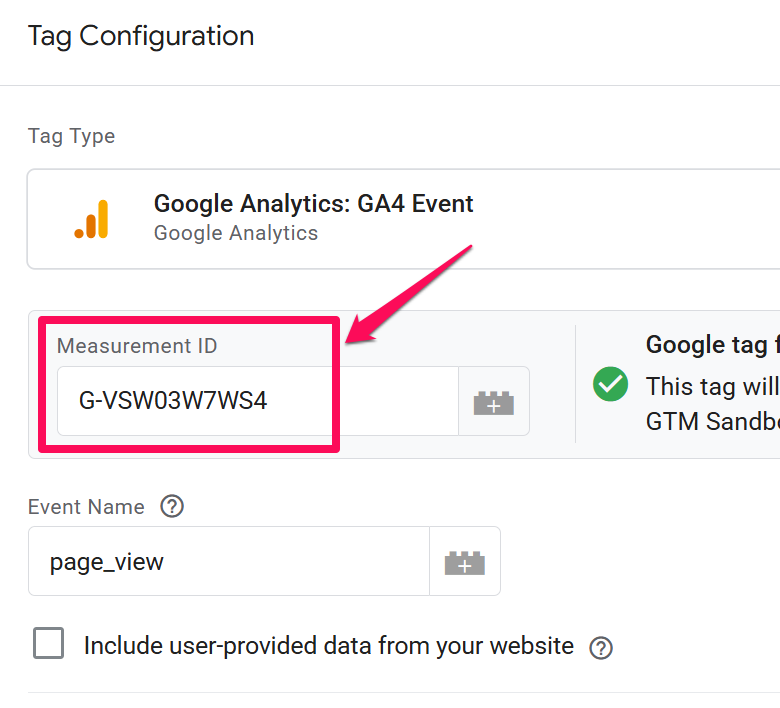780x708 pixels.
Task: Click the green checkmark Google tag status icon
Action: (610, 384)
